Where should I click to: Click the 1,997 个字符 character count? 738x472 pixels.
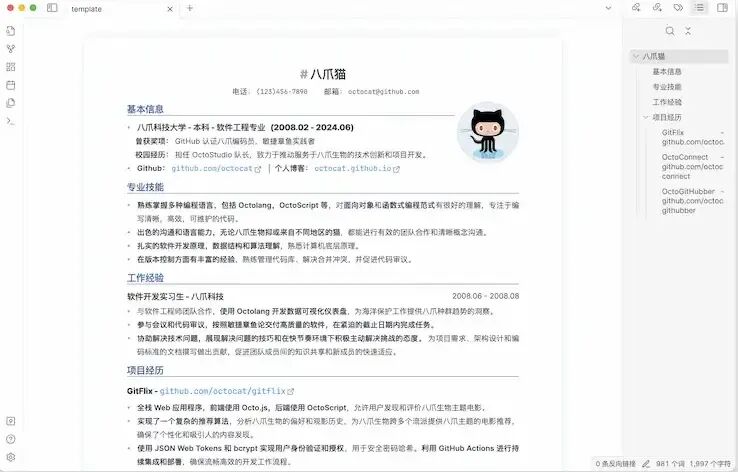(x=710, y=464)
